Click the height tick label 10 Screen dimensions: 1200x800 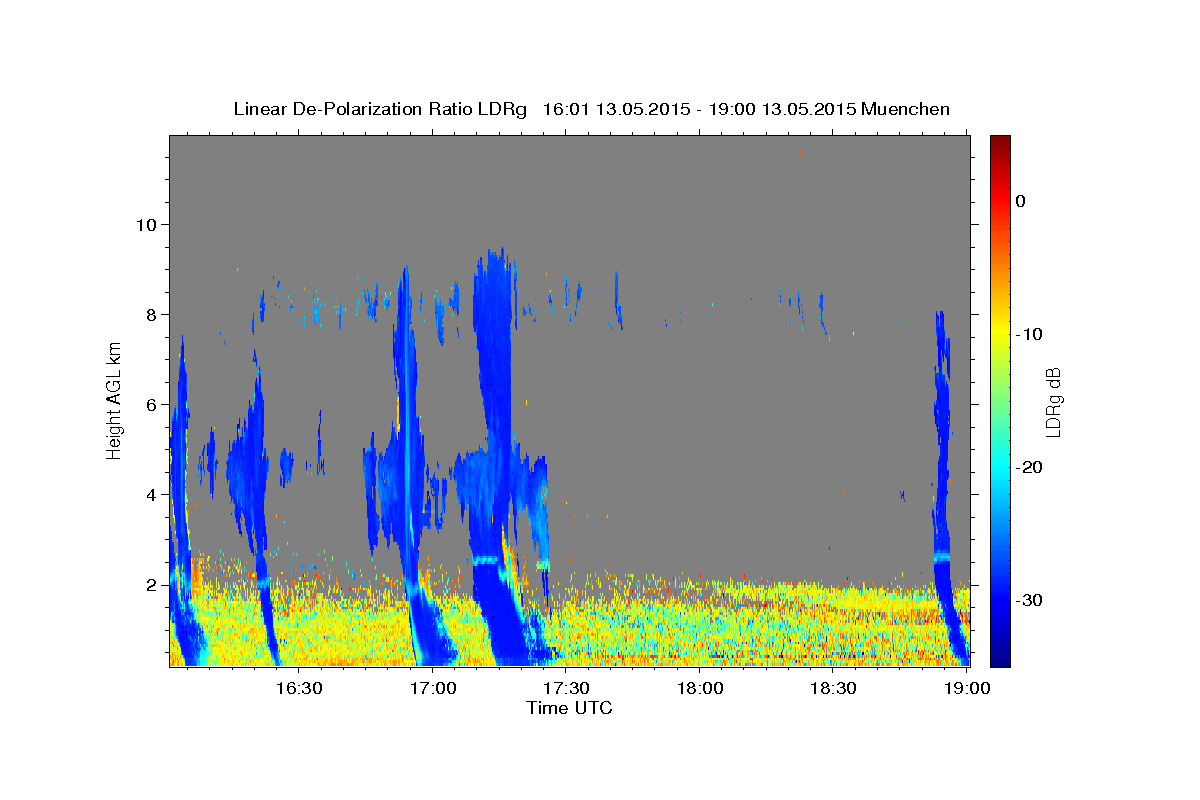146,224
